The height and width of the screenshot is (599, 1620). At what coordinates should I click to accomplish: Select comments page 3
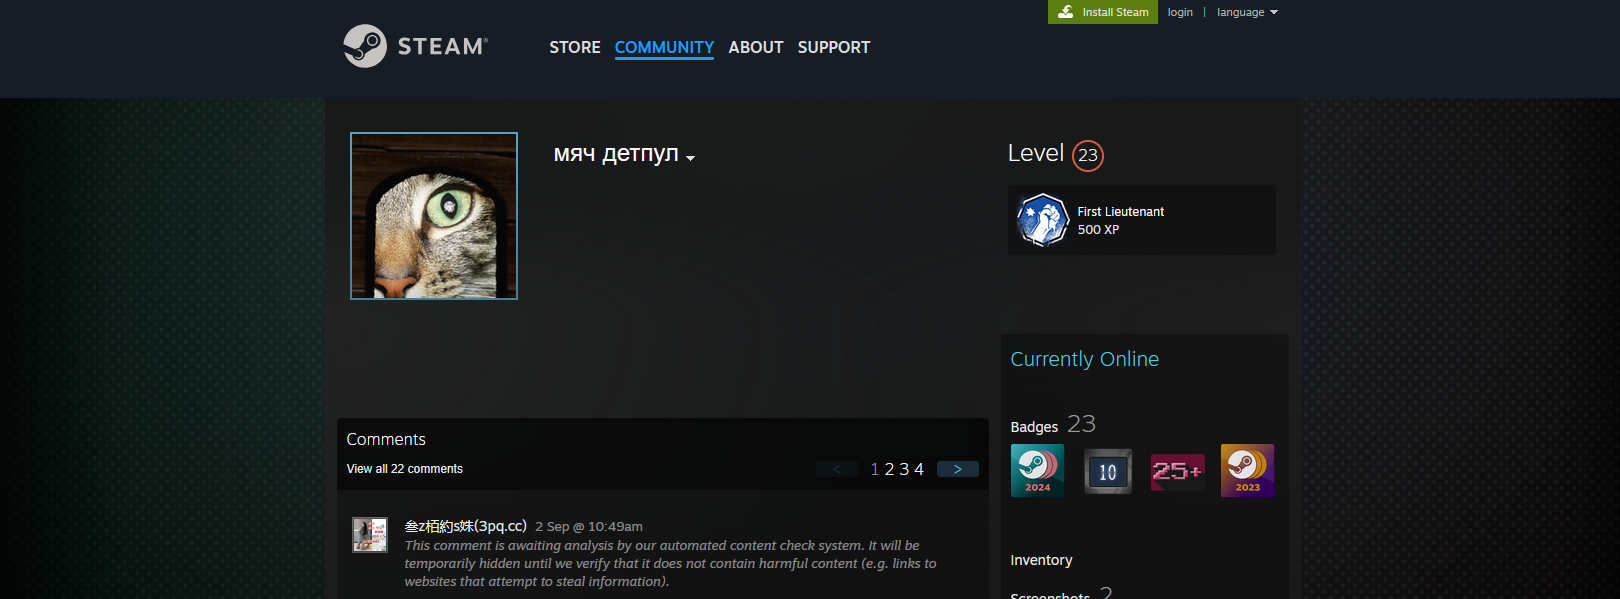[x=904, y=469]
